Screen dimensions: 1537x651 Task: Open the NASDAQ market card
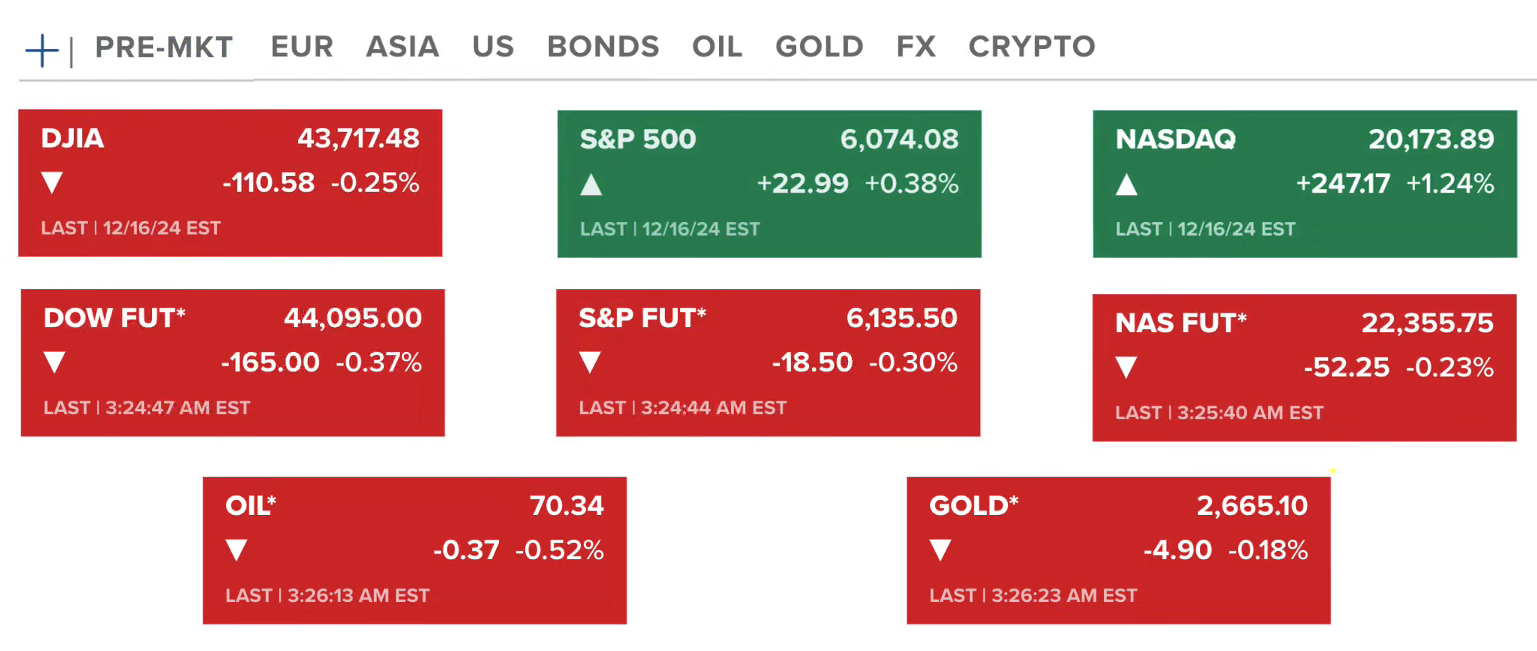[1305, 183]
